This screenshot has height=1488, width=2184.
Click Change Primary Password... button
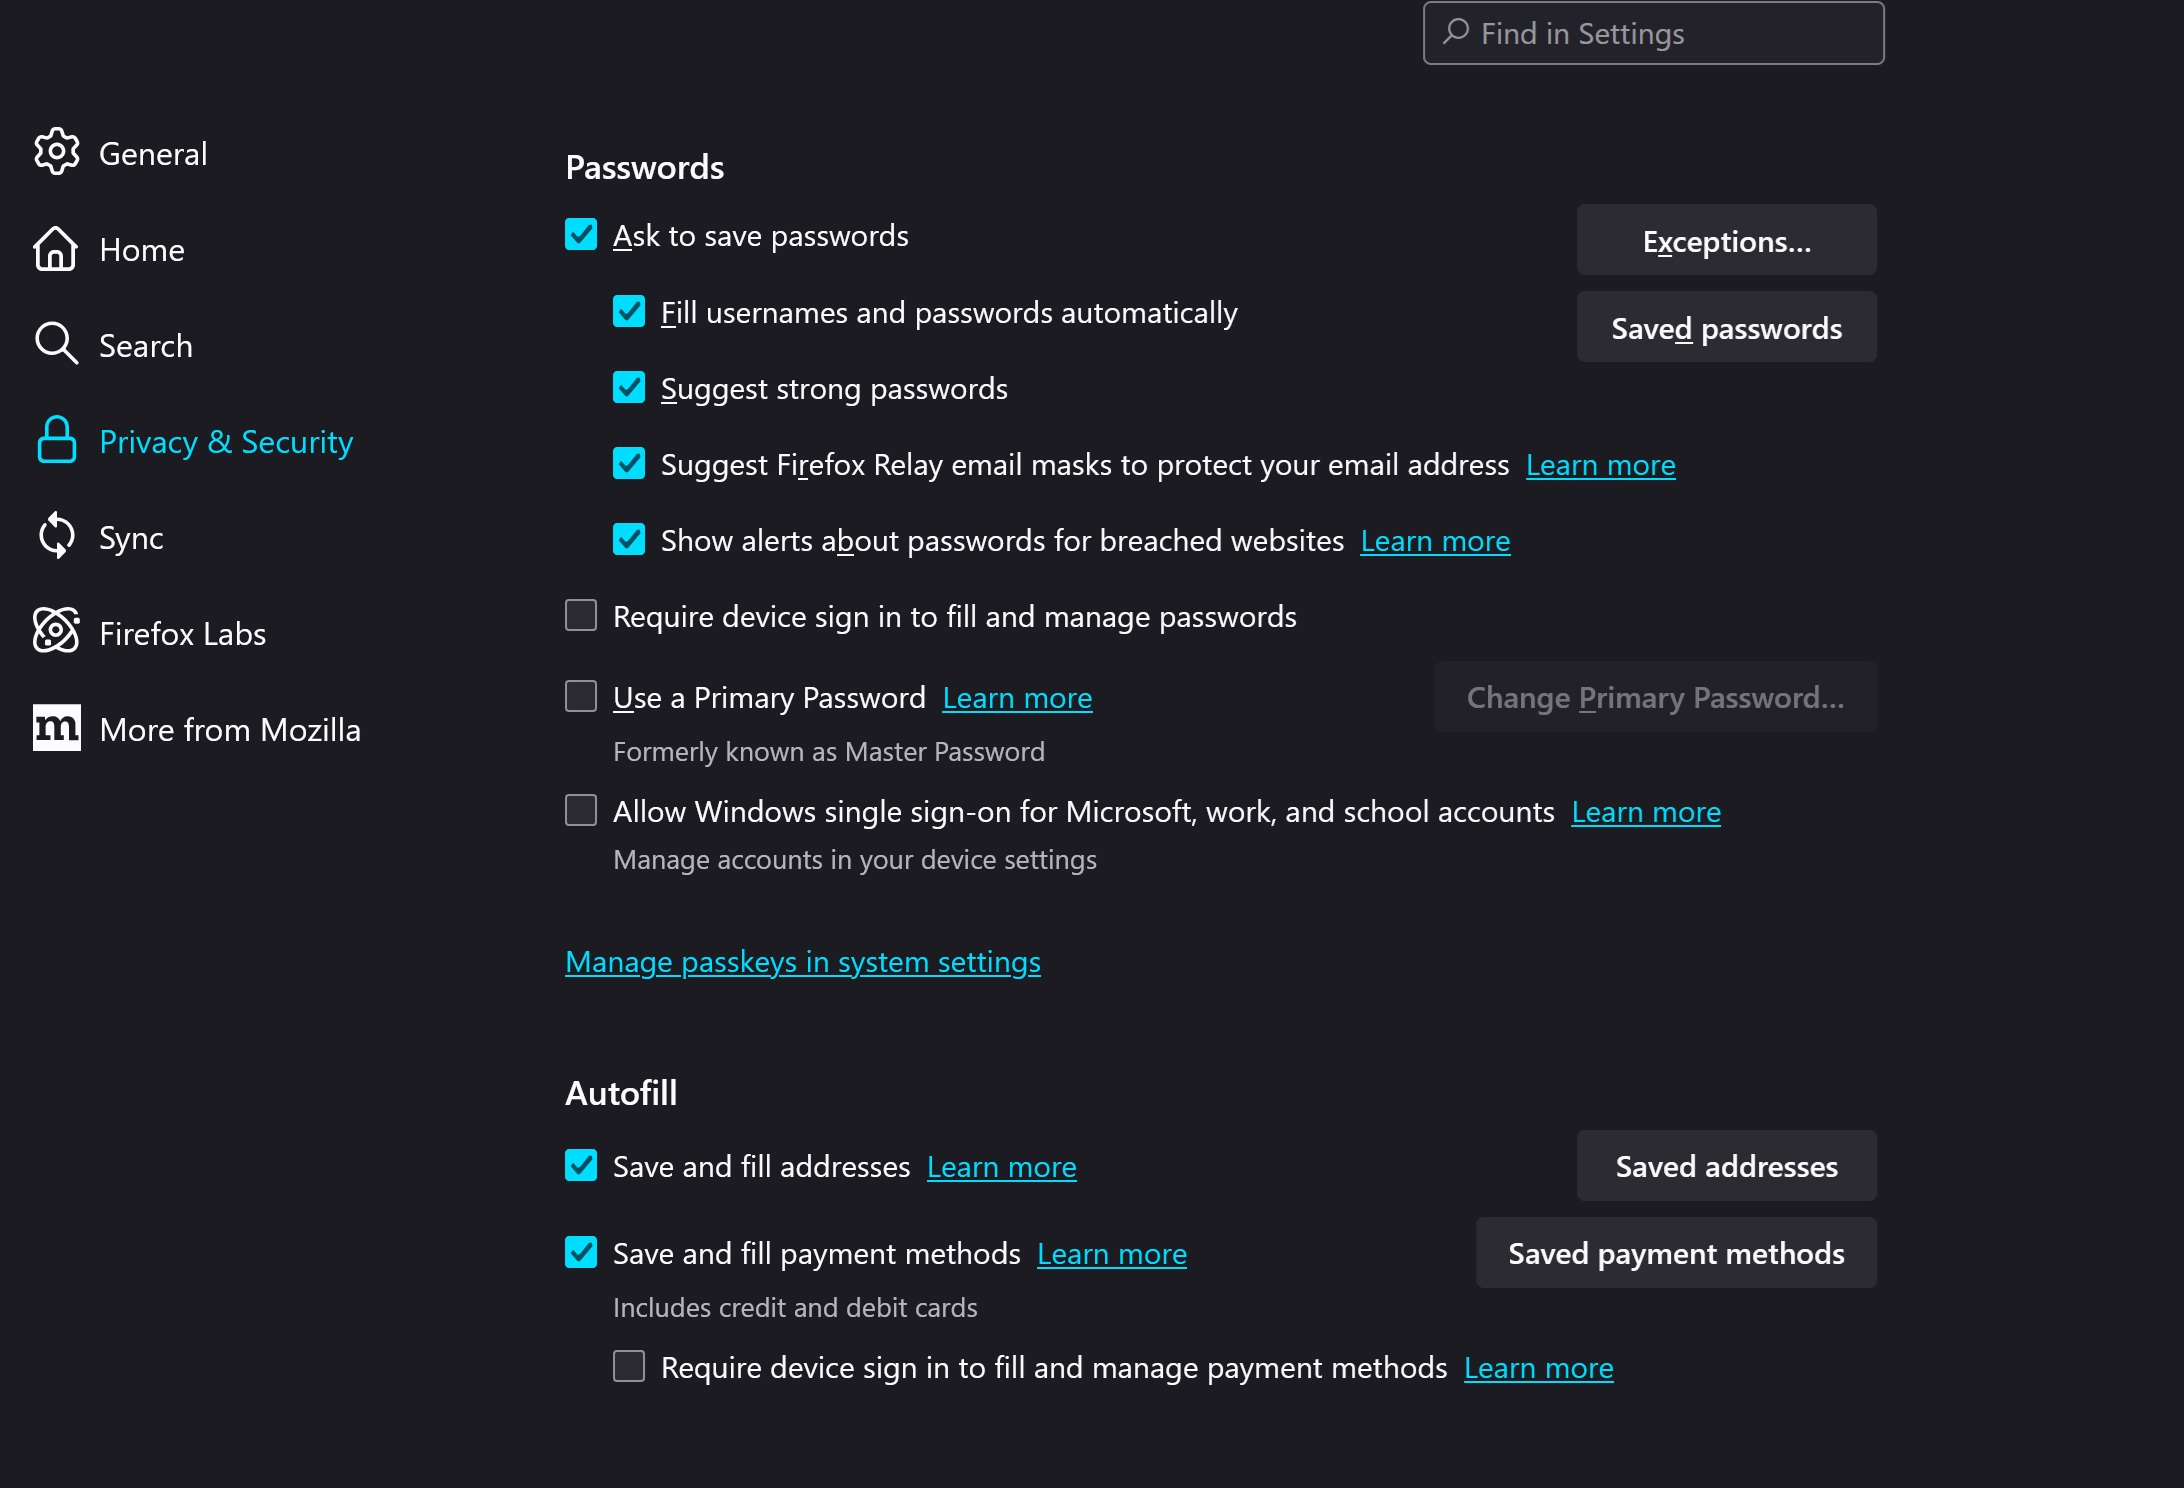tap(1655, 697)
